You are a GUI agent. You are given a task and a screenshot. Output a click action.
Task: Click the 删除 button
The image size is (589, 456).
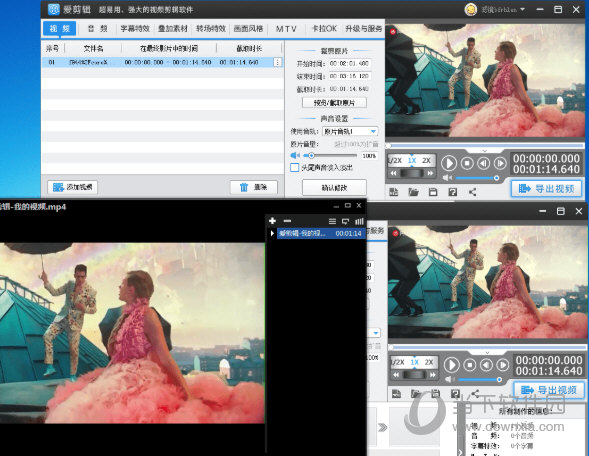(x=254, y=187)
